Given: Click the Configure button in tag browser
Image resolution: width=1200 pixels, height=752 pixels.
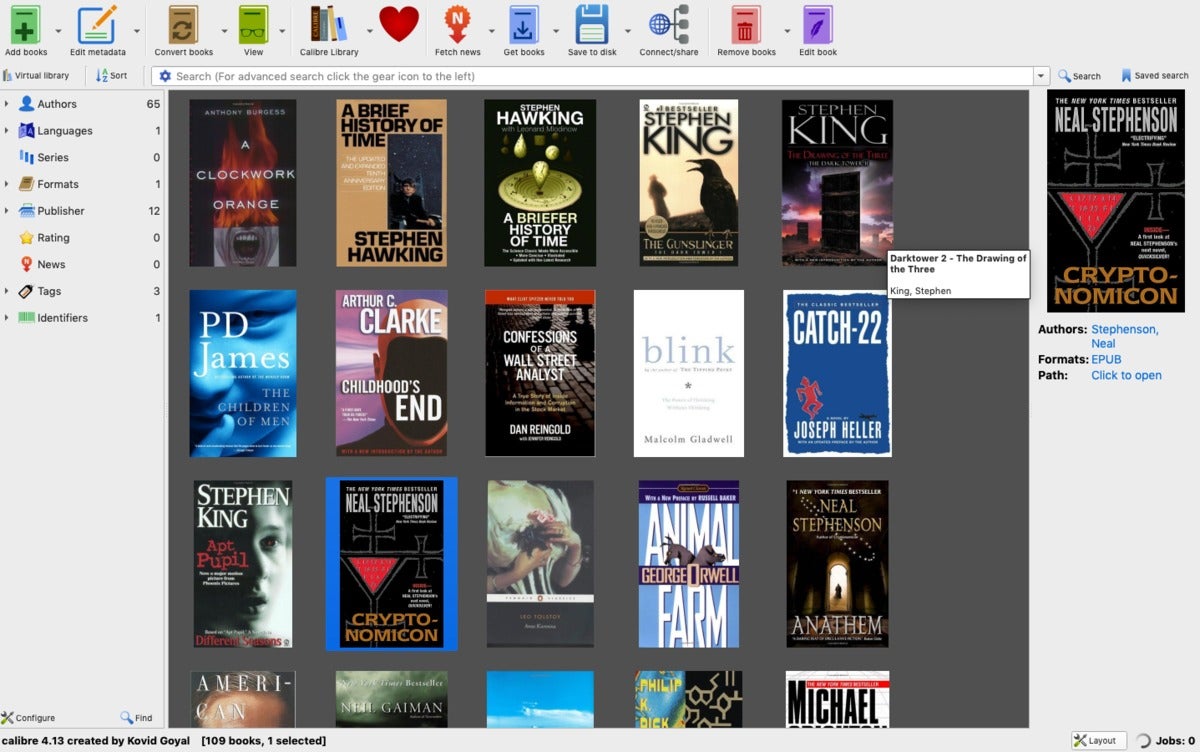Looking at the screenshot, I should tap(28, 718).
